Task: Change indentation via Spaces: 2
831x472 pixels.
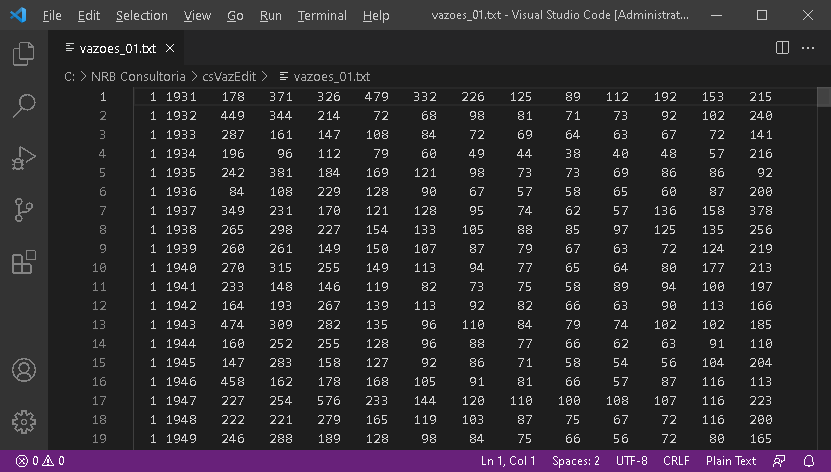Action: pos(576,461)
